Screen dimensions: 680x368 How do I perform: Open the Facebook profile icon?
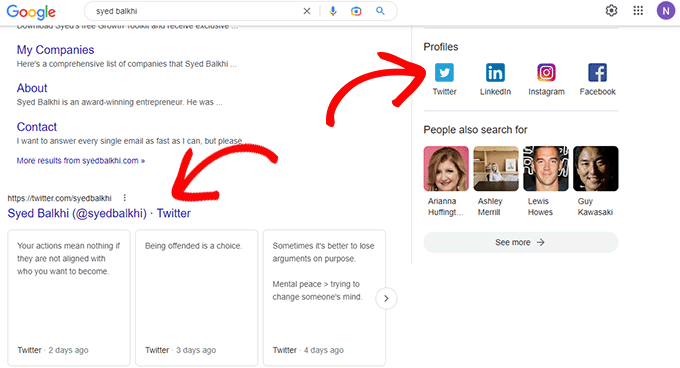(597, 73)
